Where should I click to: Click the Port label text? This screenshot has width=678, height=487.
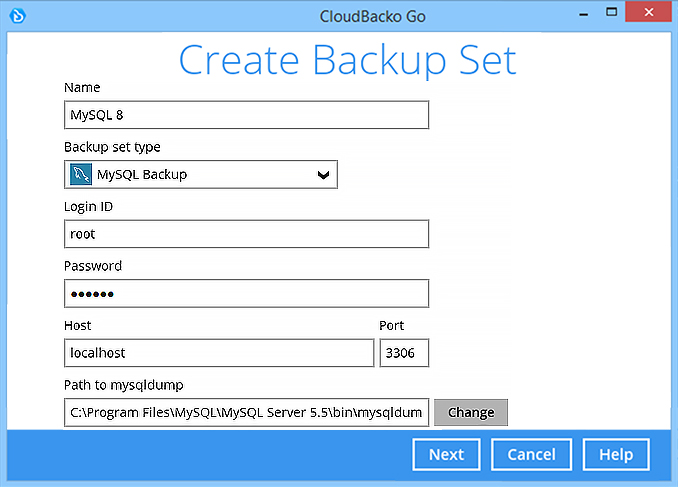tap(391, 325)
